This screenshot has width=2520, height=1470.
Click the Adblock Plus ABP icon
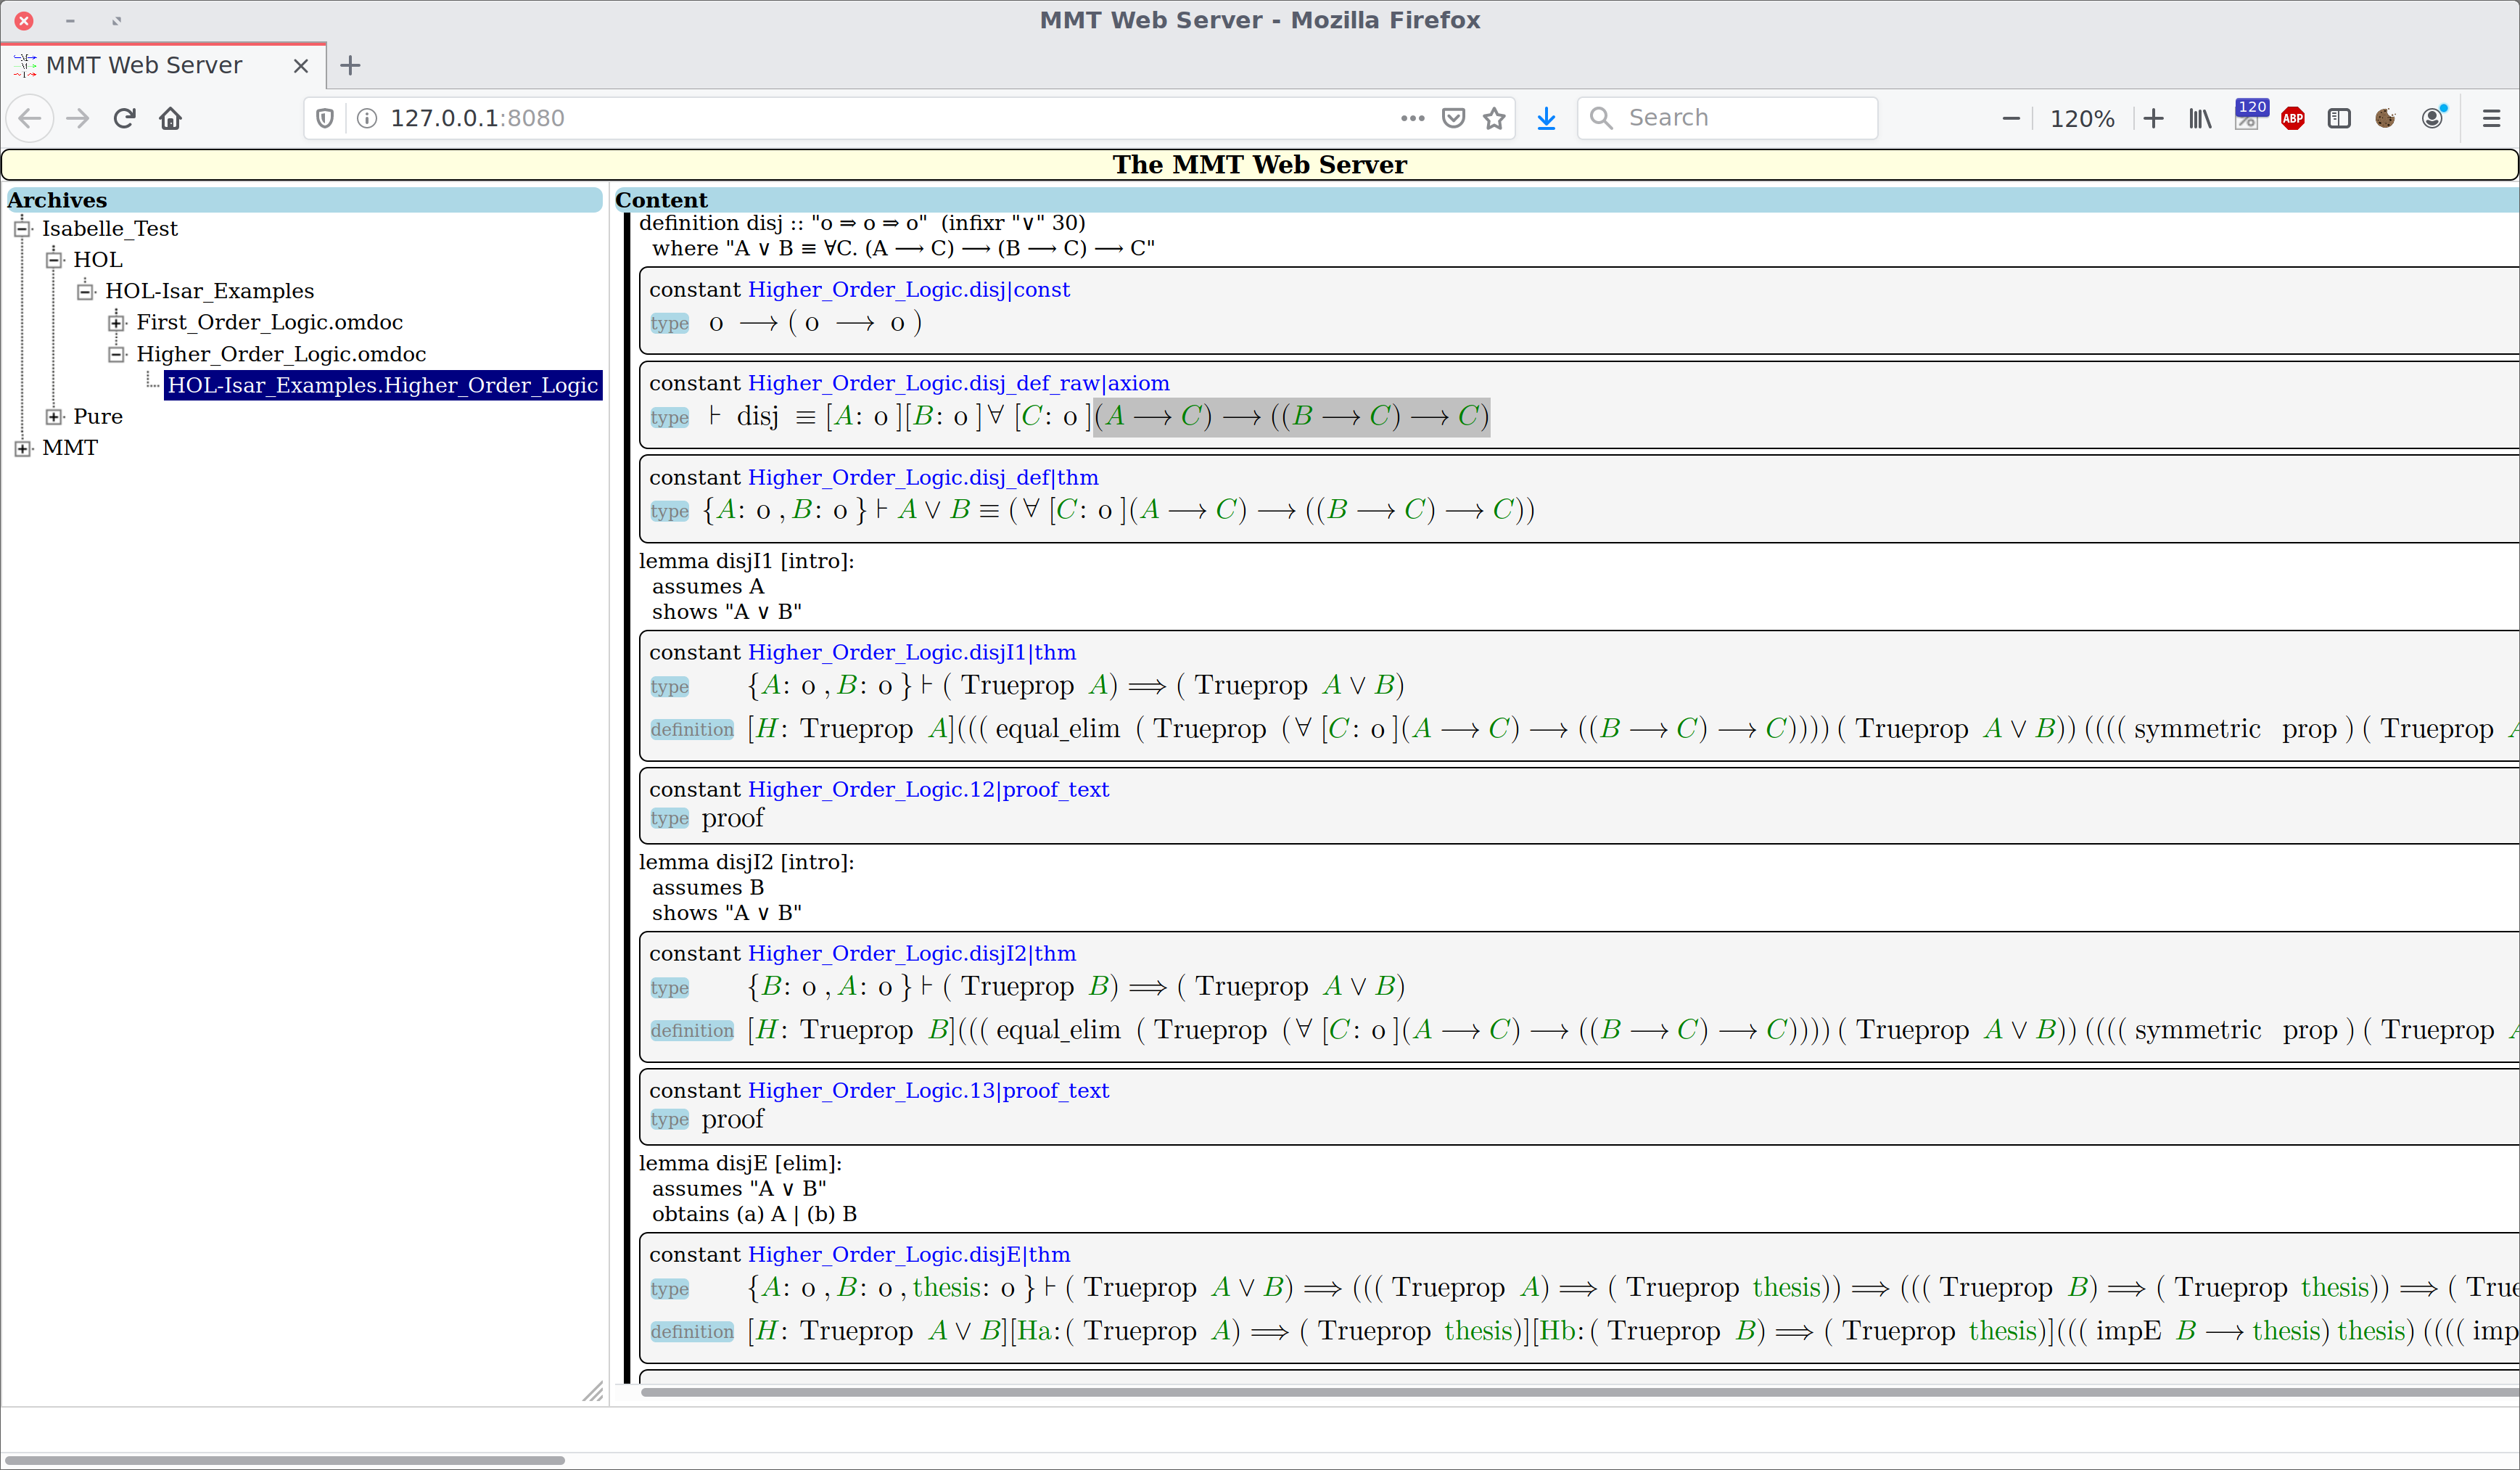coord(2293,118)
